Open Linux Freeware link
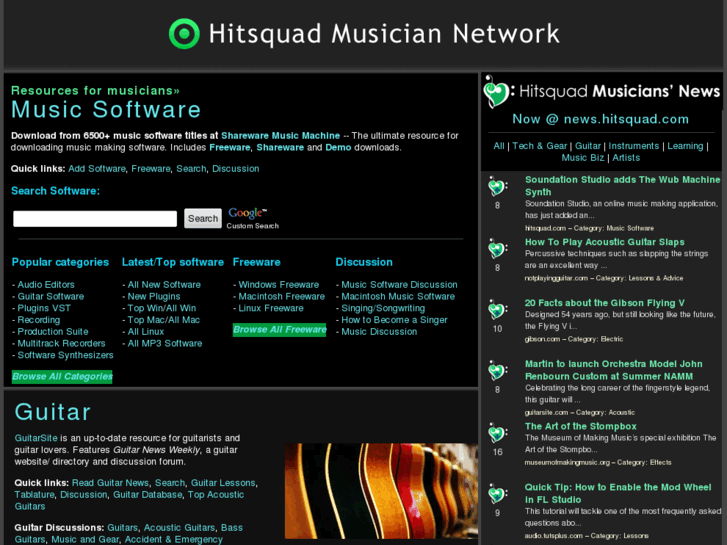 tap(271, 308)
